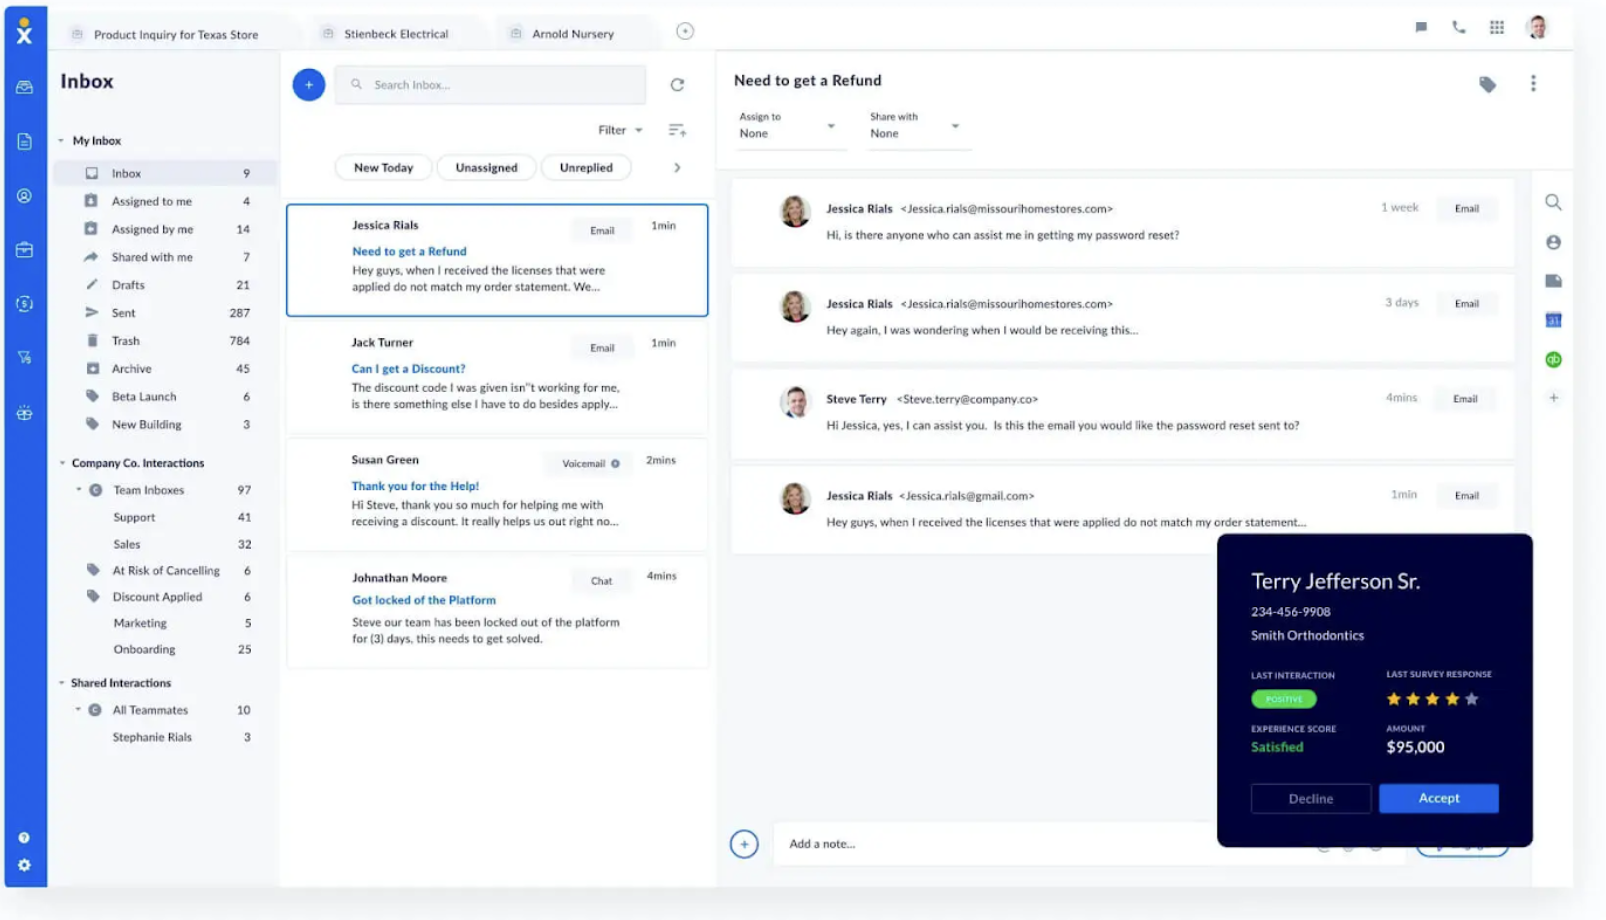Click the tag icon above the conversation
1606x920 pixels.
click(1487, 84)
